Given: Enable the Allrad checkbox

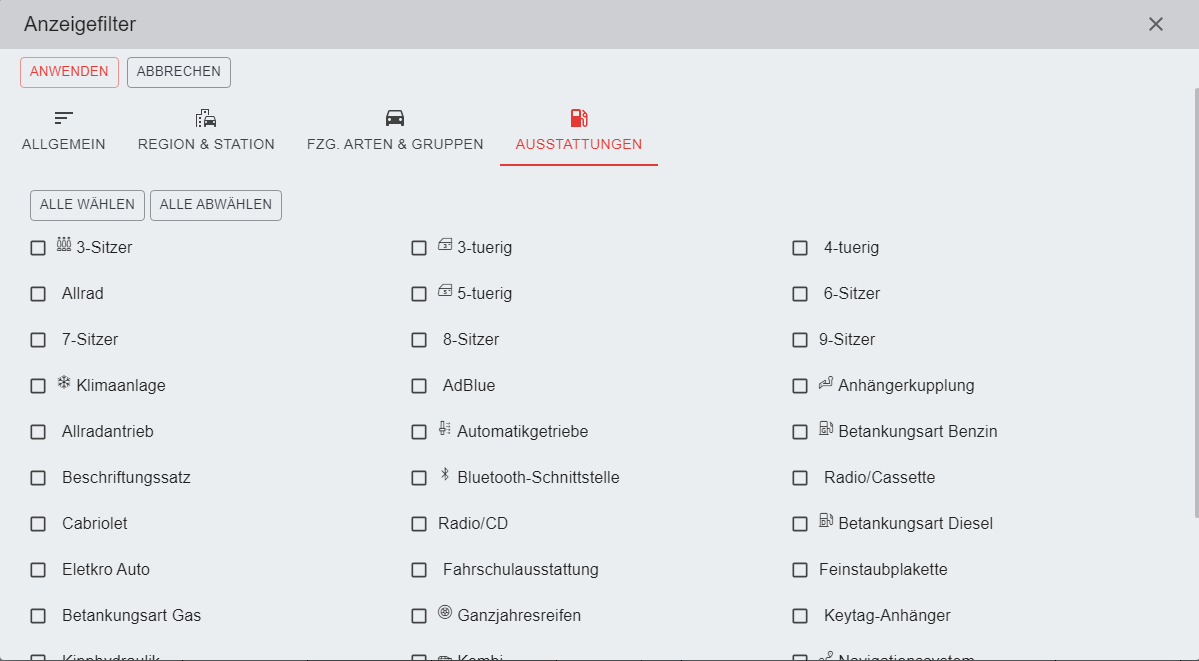Looking at the screenshot, I should 38,294.
